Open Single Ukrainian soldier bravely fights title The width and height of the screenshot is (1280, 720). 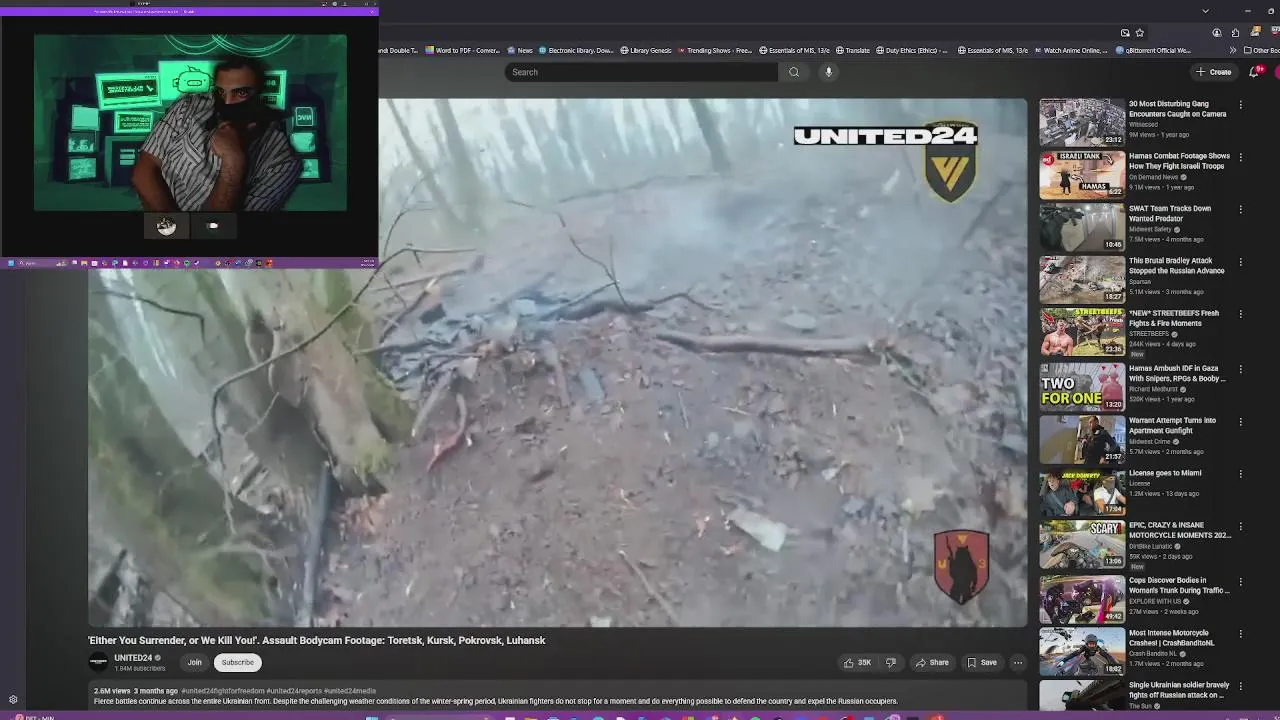click(x=1179, y=690)
